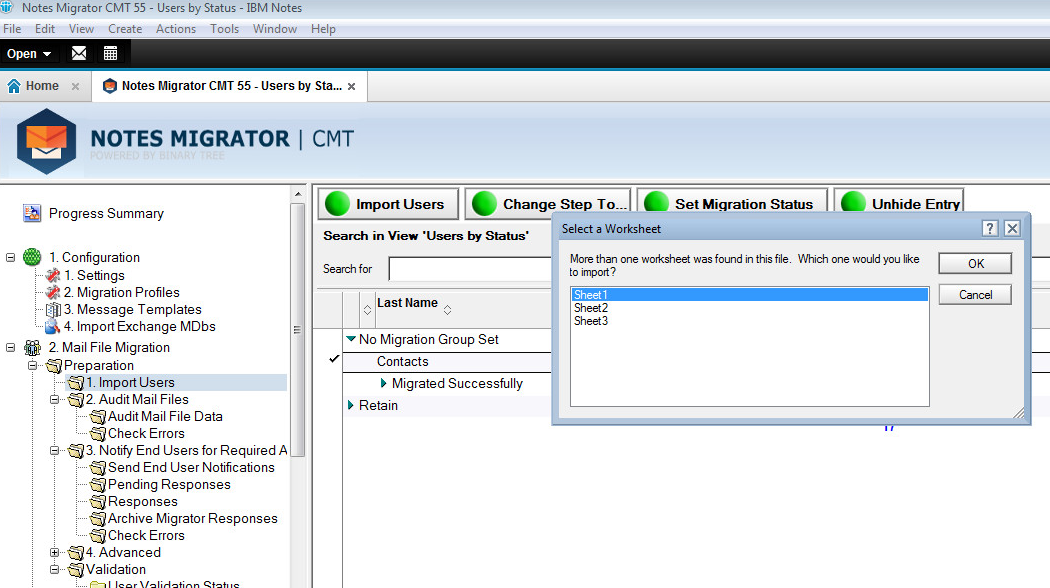This screenshot has width=1050, height=588.
Task: Expand the Retain category
Action: tap(350, 405)
